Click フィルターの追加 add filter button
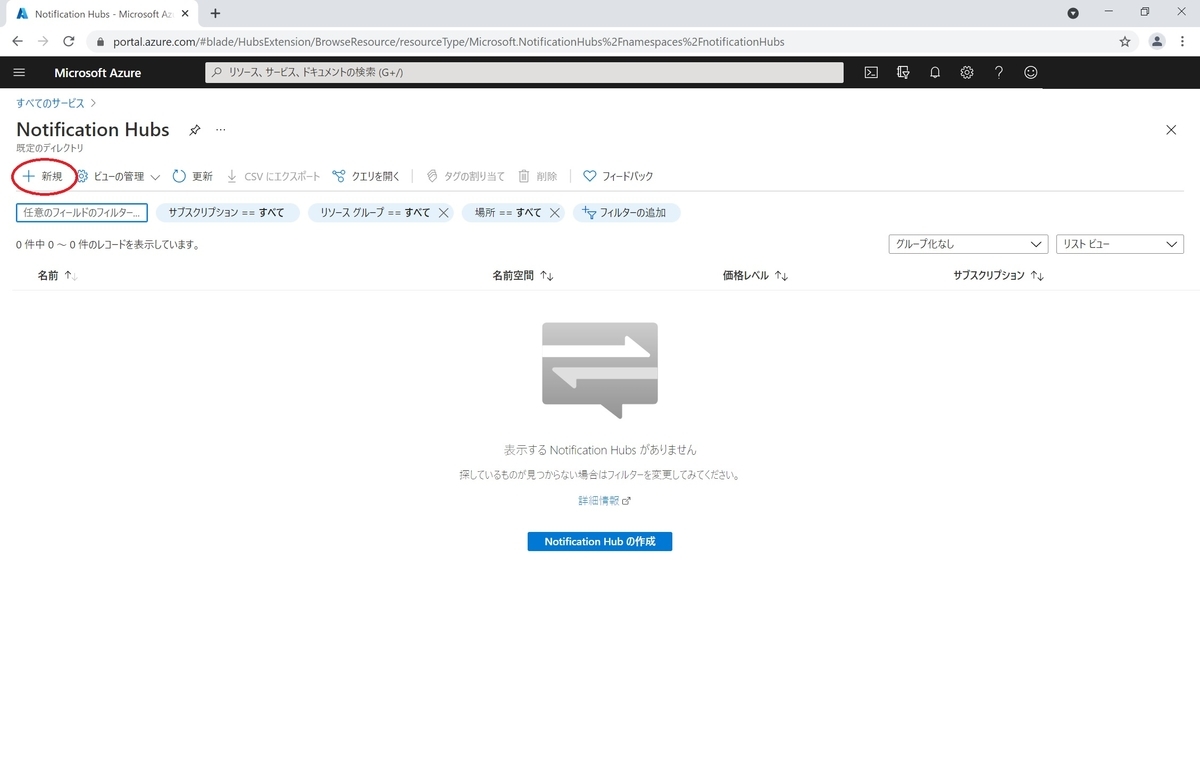The image size is (1200, 766). (626, 213)
